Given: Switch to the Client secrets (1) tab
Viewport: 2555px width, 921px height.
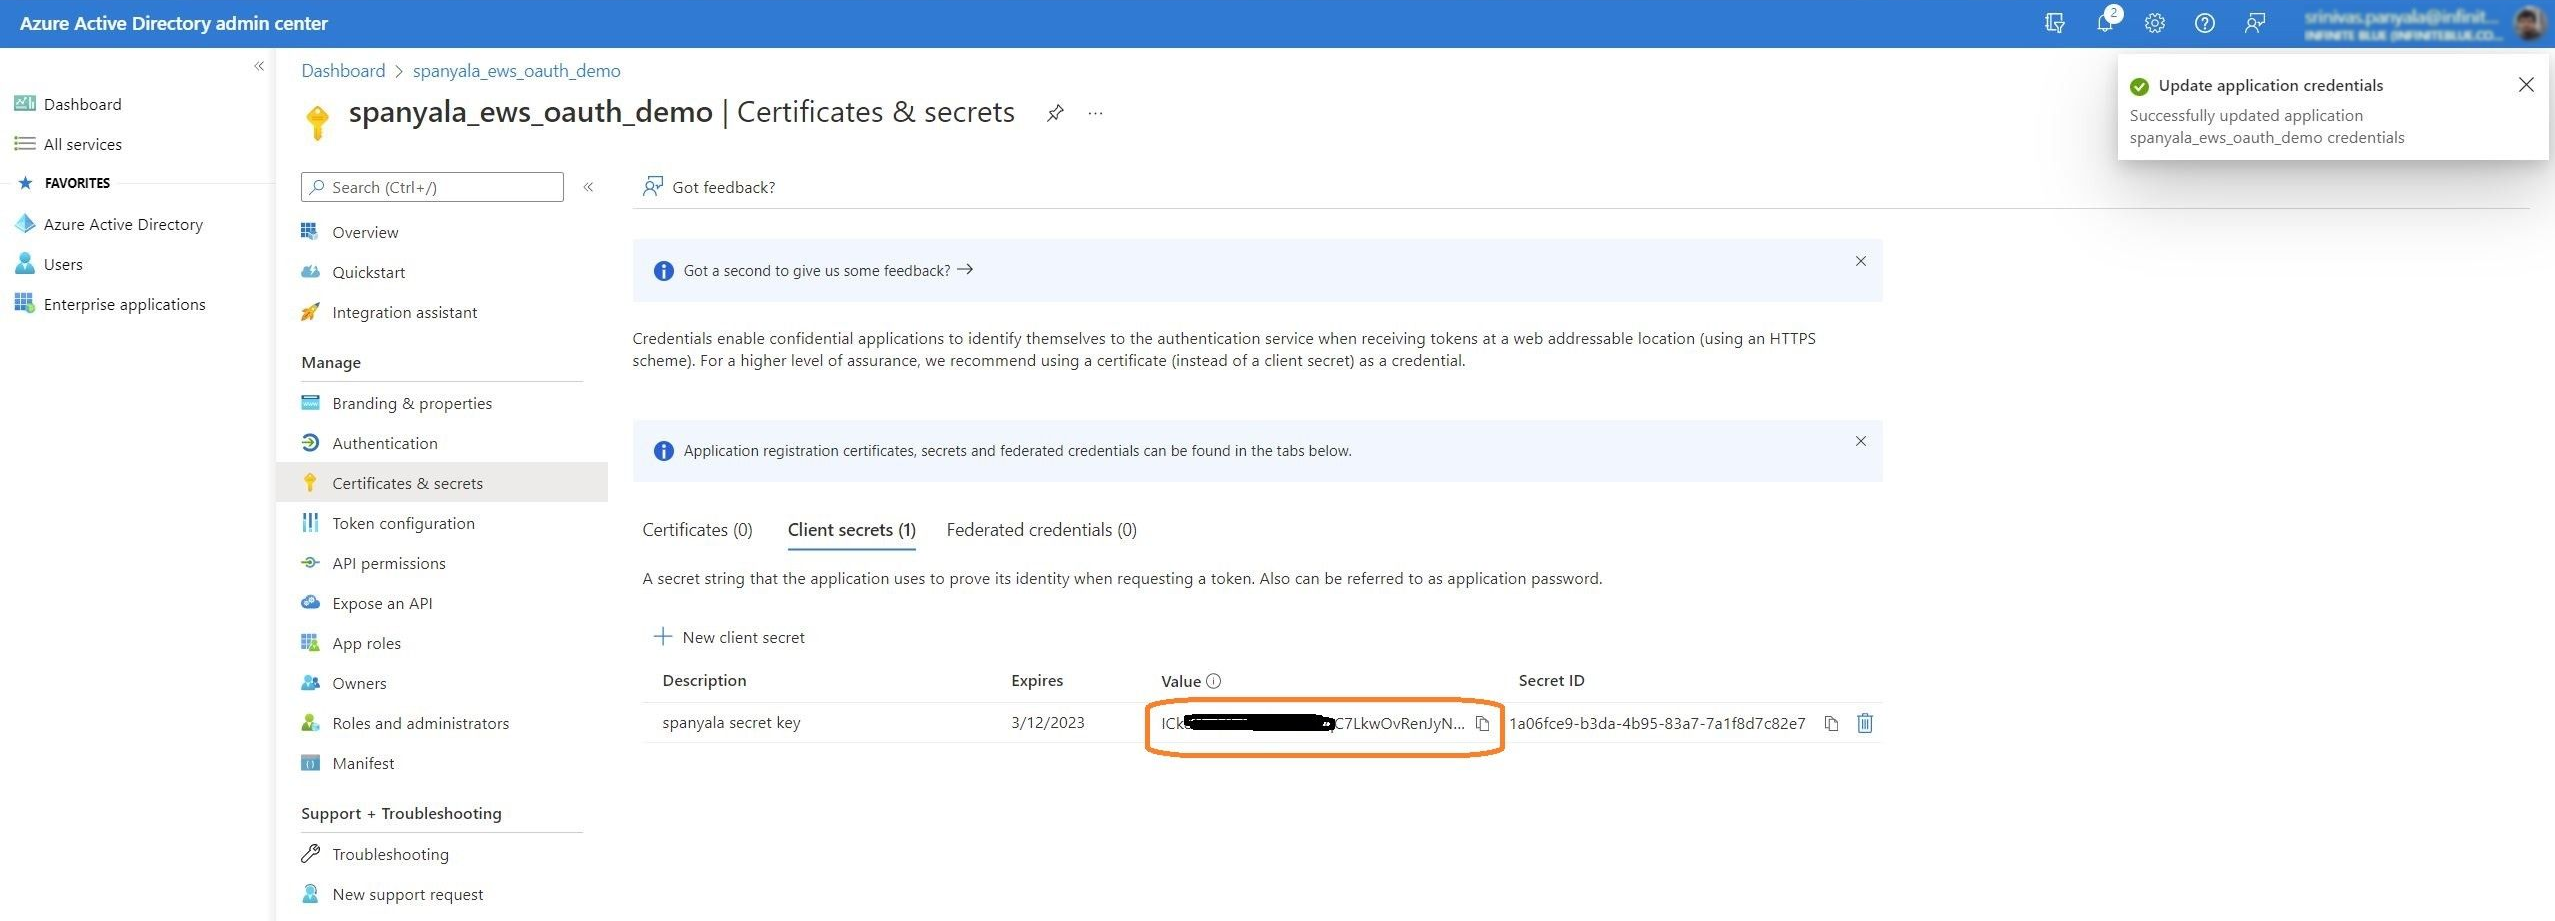Looking at the screenshot, I should pos(851,530).
